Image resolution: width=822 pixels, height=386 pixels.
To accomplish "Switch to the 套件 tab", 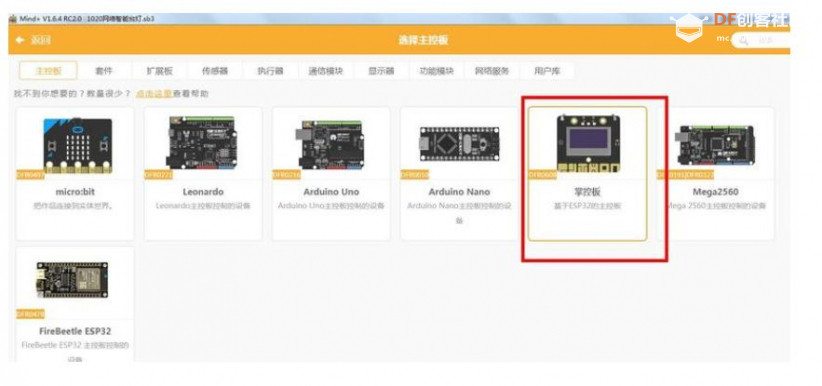I will (x=104, y=71).
